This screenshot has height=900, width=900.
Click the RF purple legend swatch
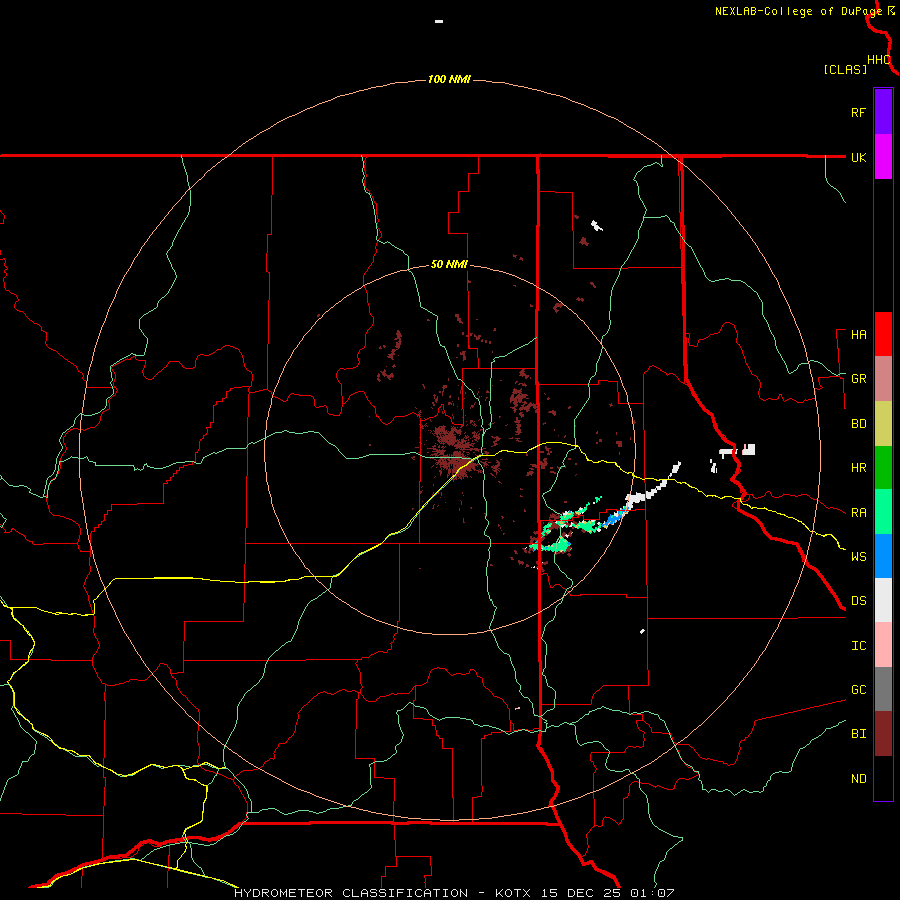click(883, 112)
